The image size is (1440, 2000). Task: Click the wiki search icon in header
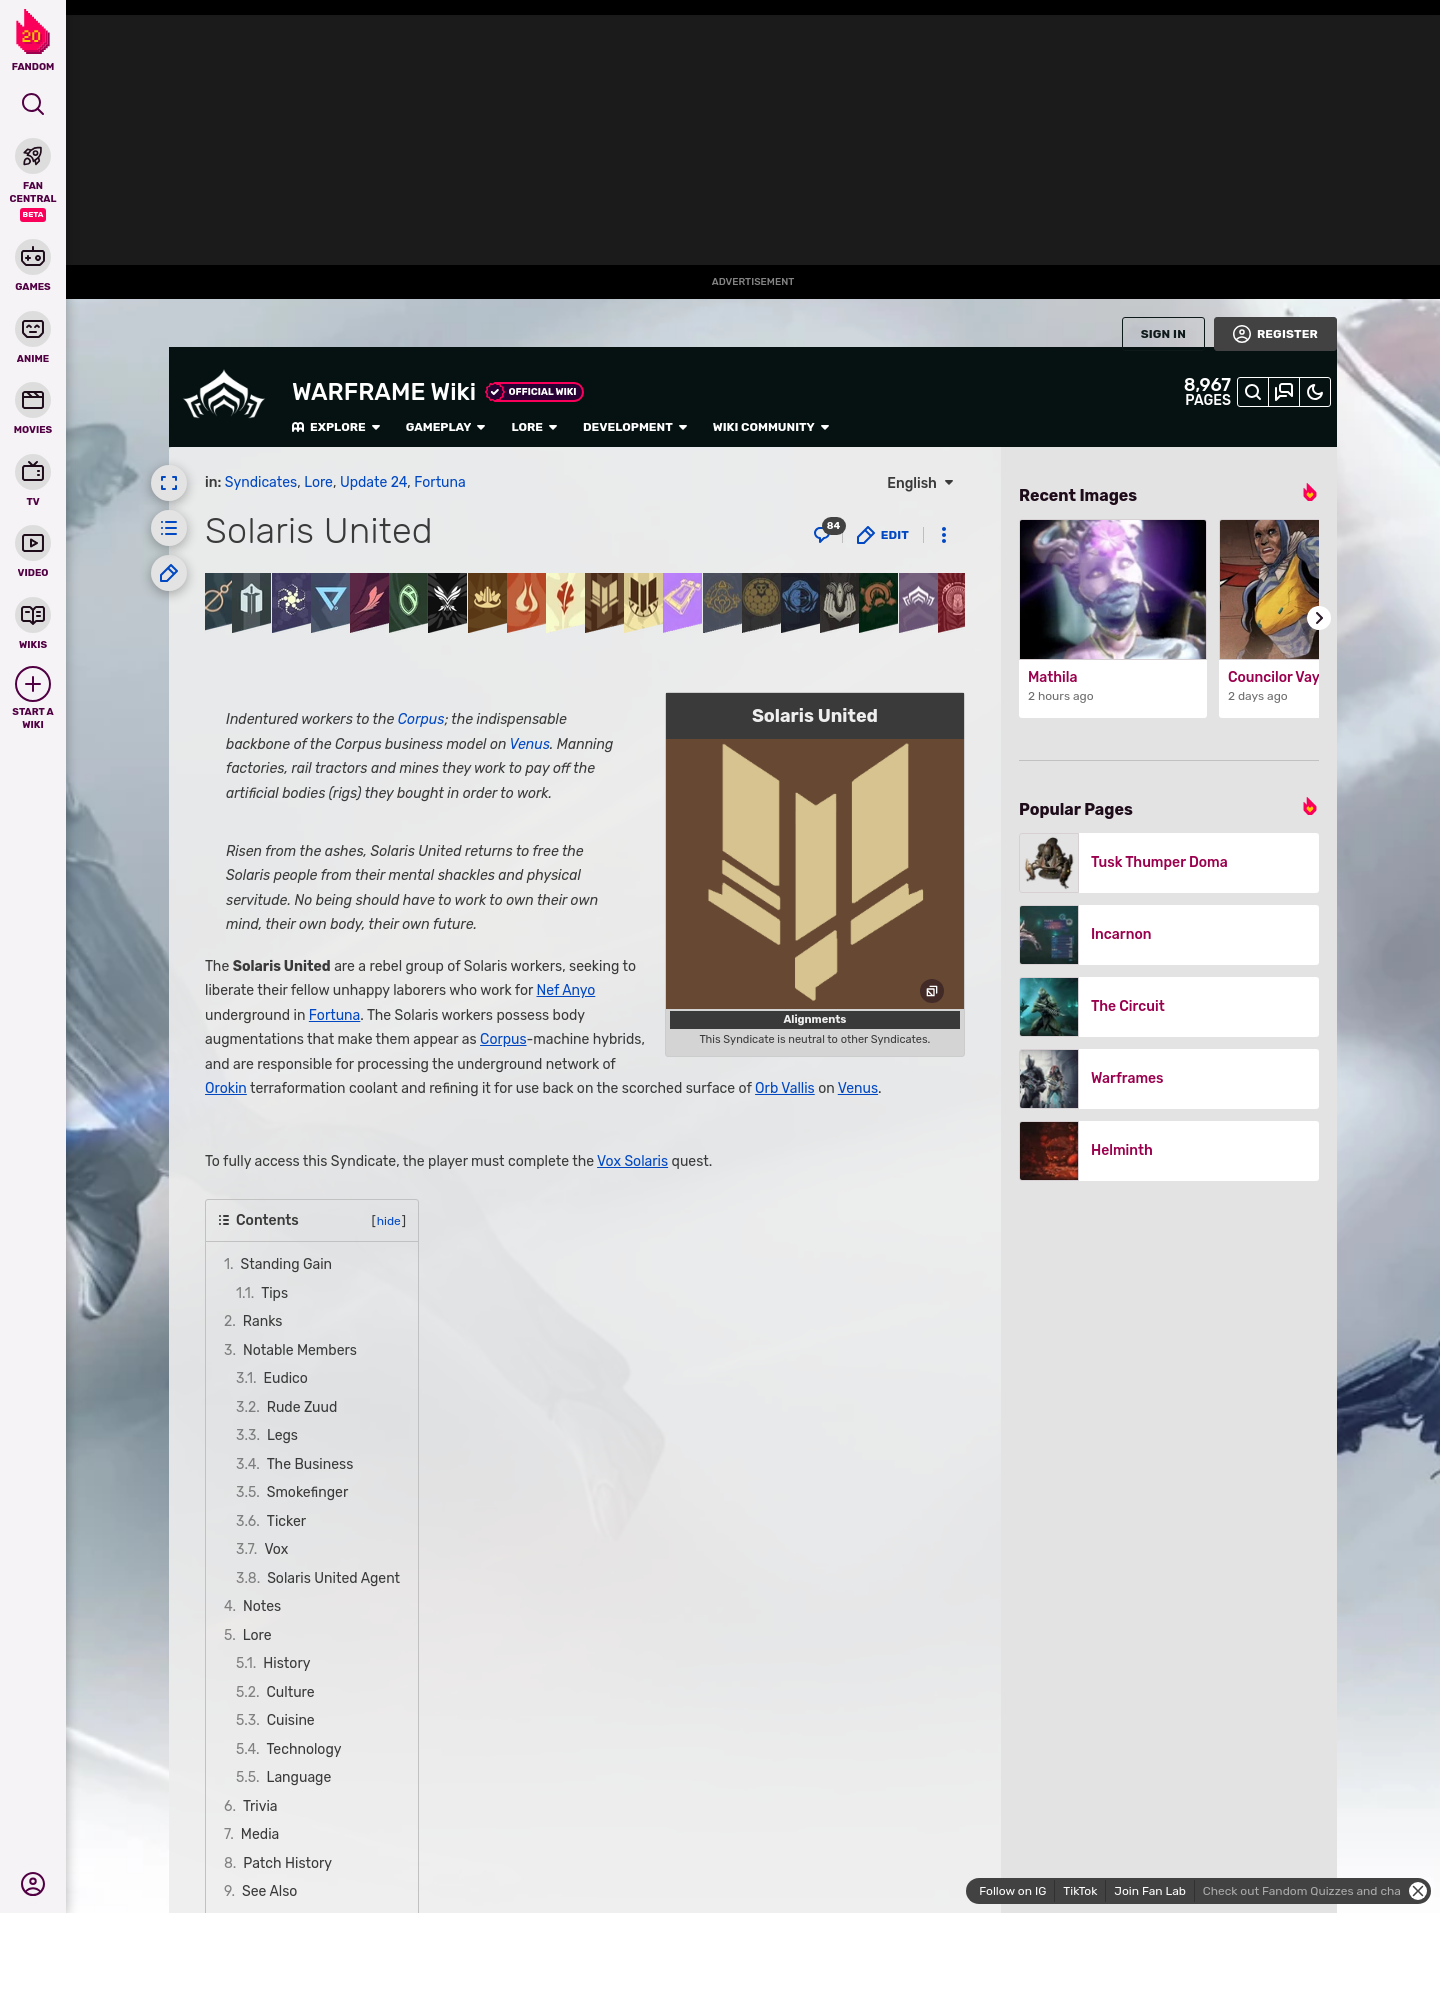(x=1253, y=392)
